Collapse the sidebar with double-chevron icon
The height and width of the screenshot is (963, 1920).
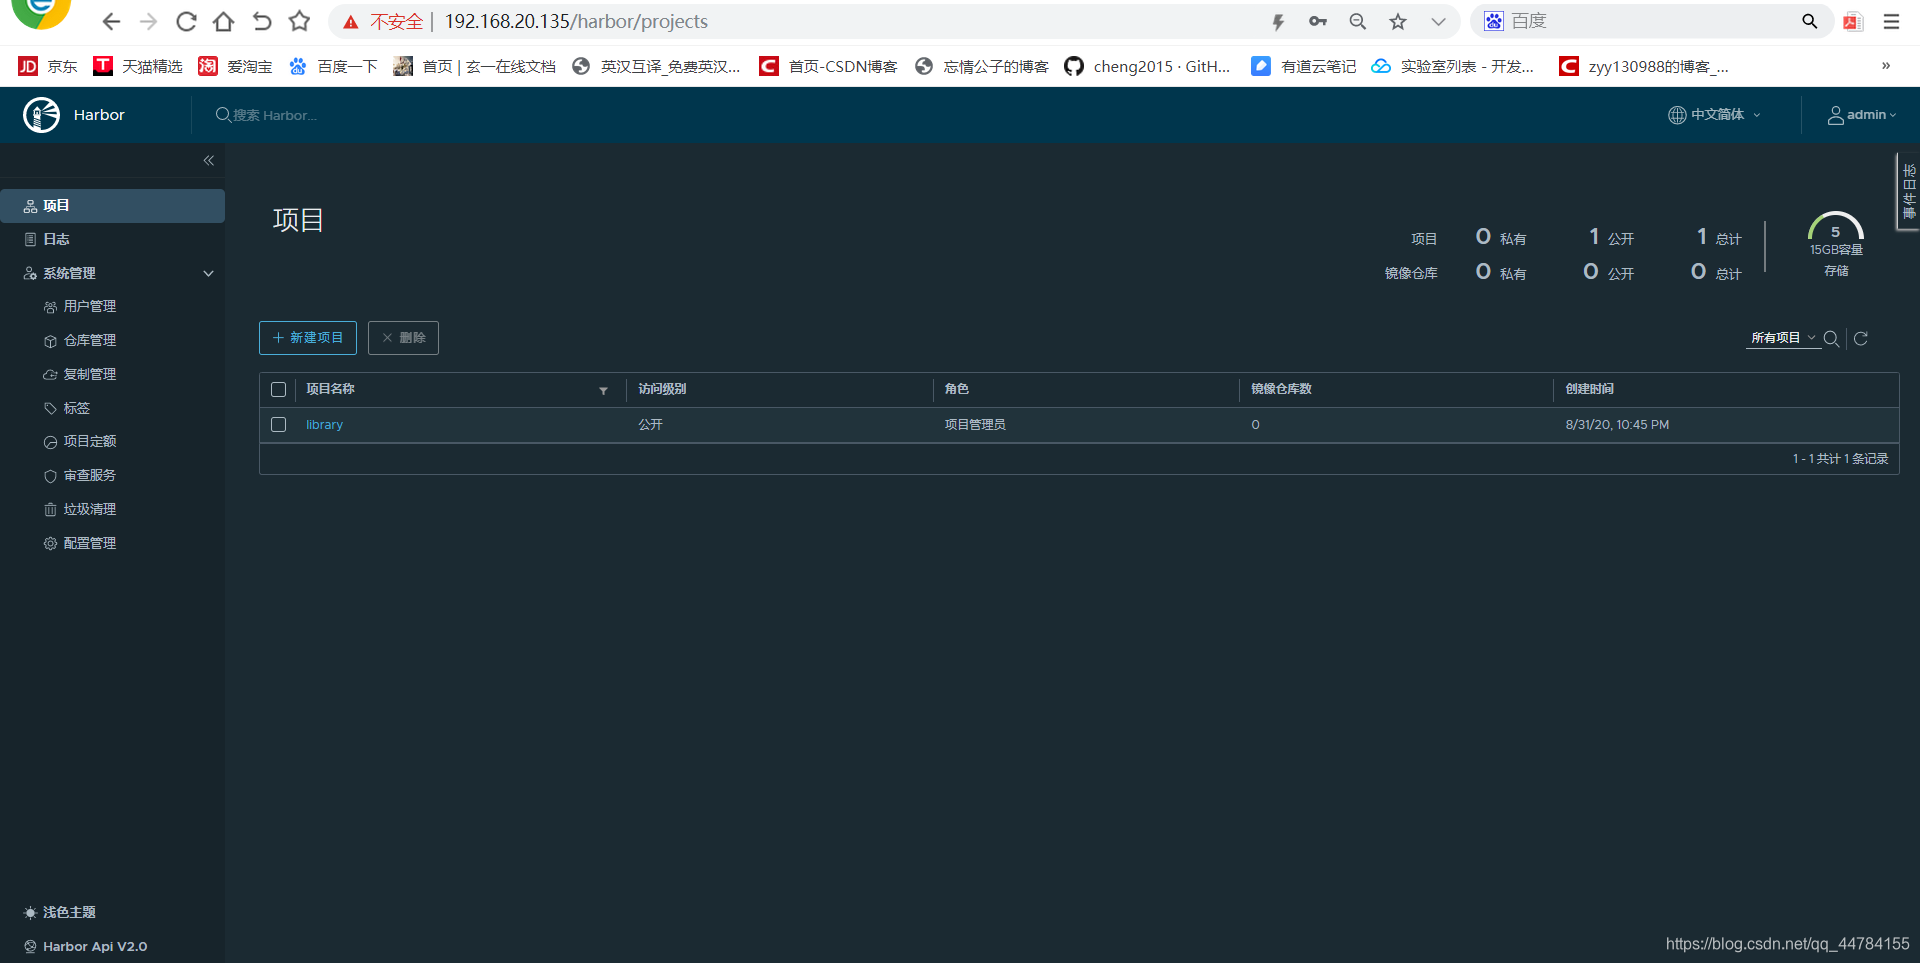[x=209, y=160]
